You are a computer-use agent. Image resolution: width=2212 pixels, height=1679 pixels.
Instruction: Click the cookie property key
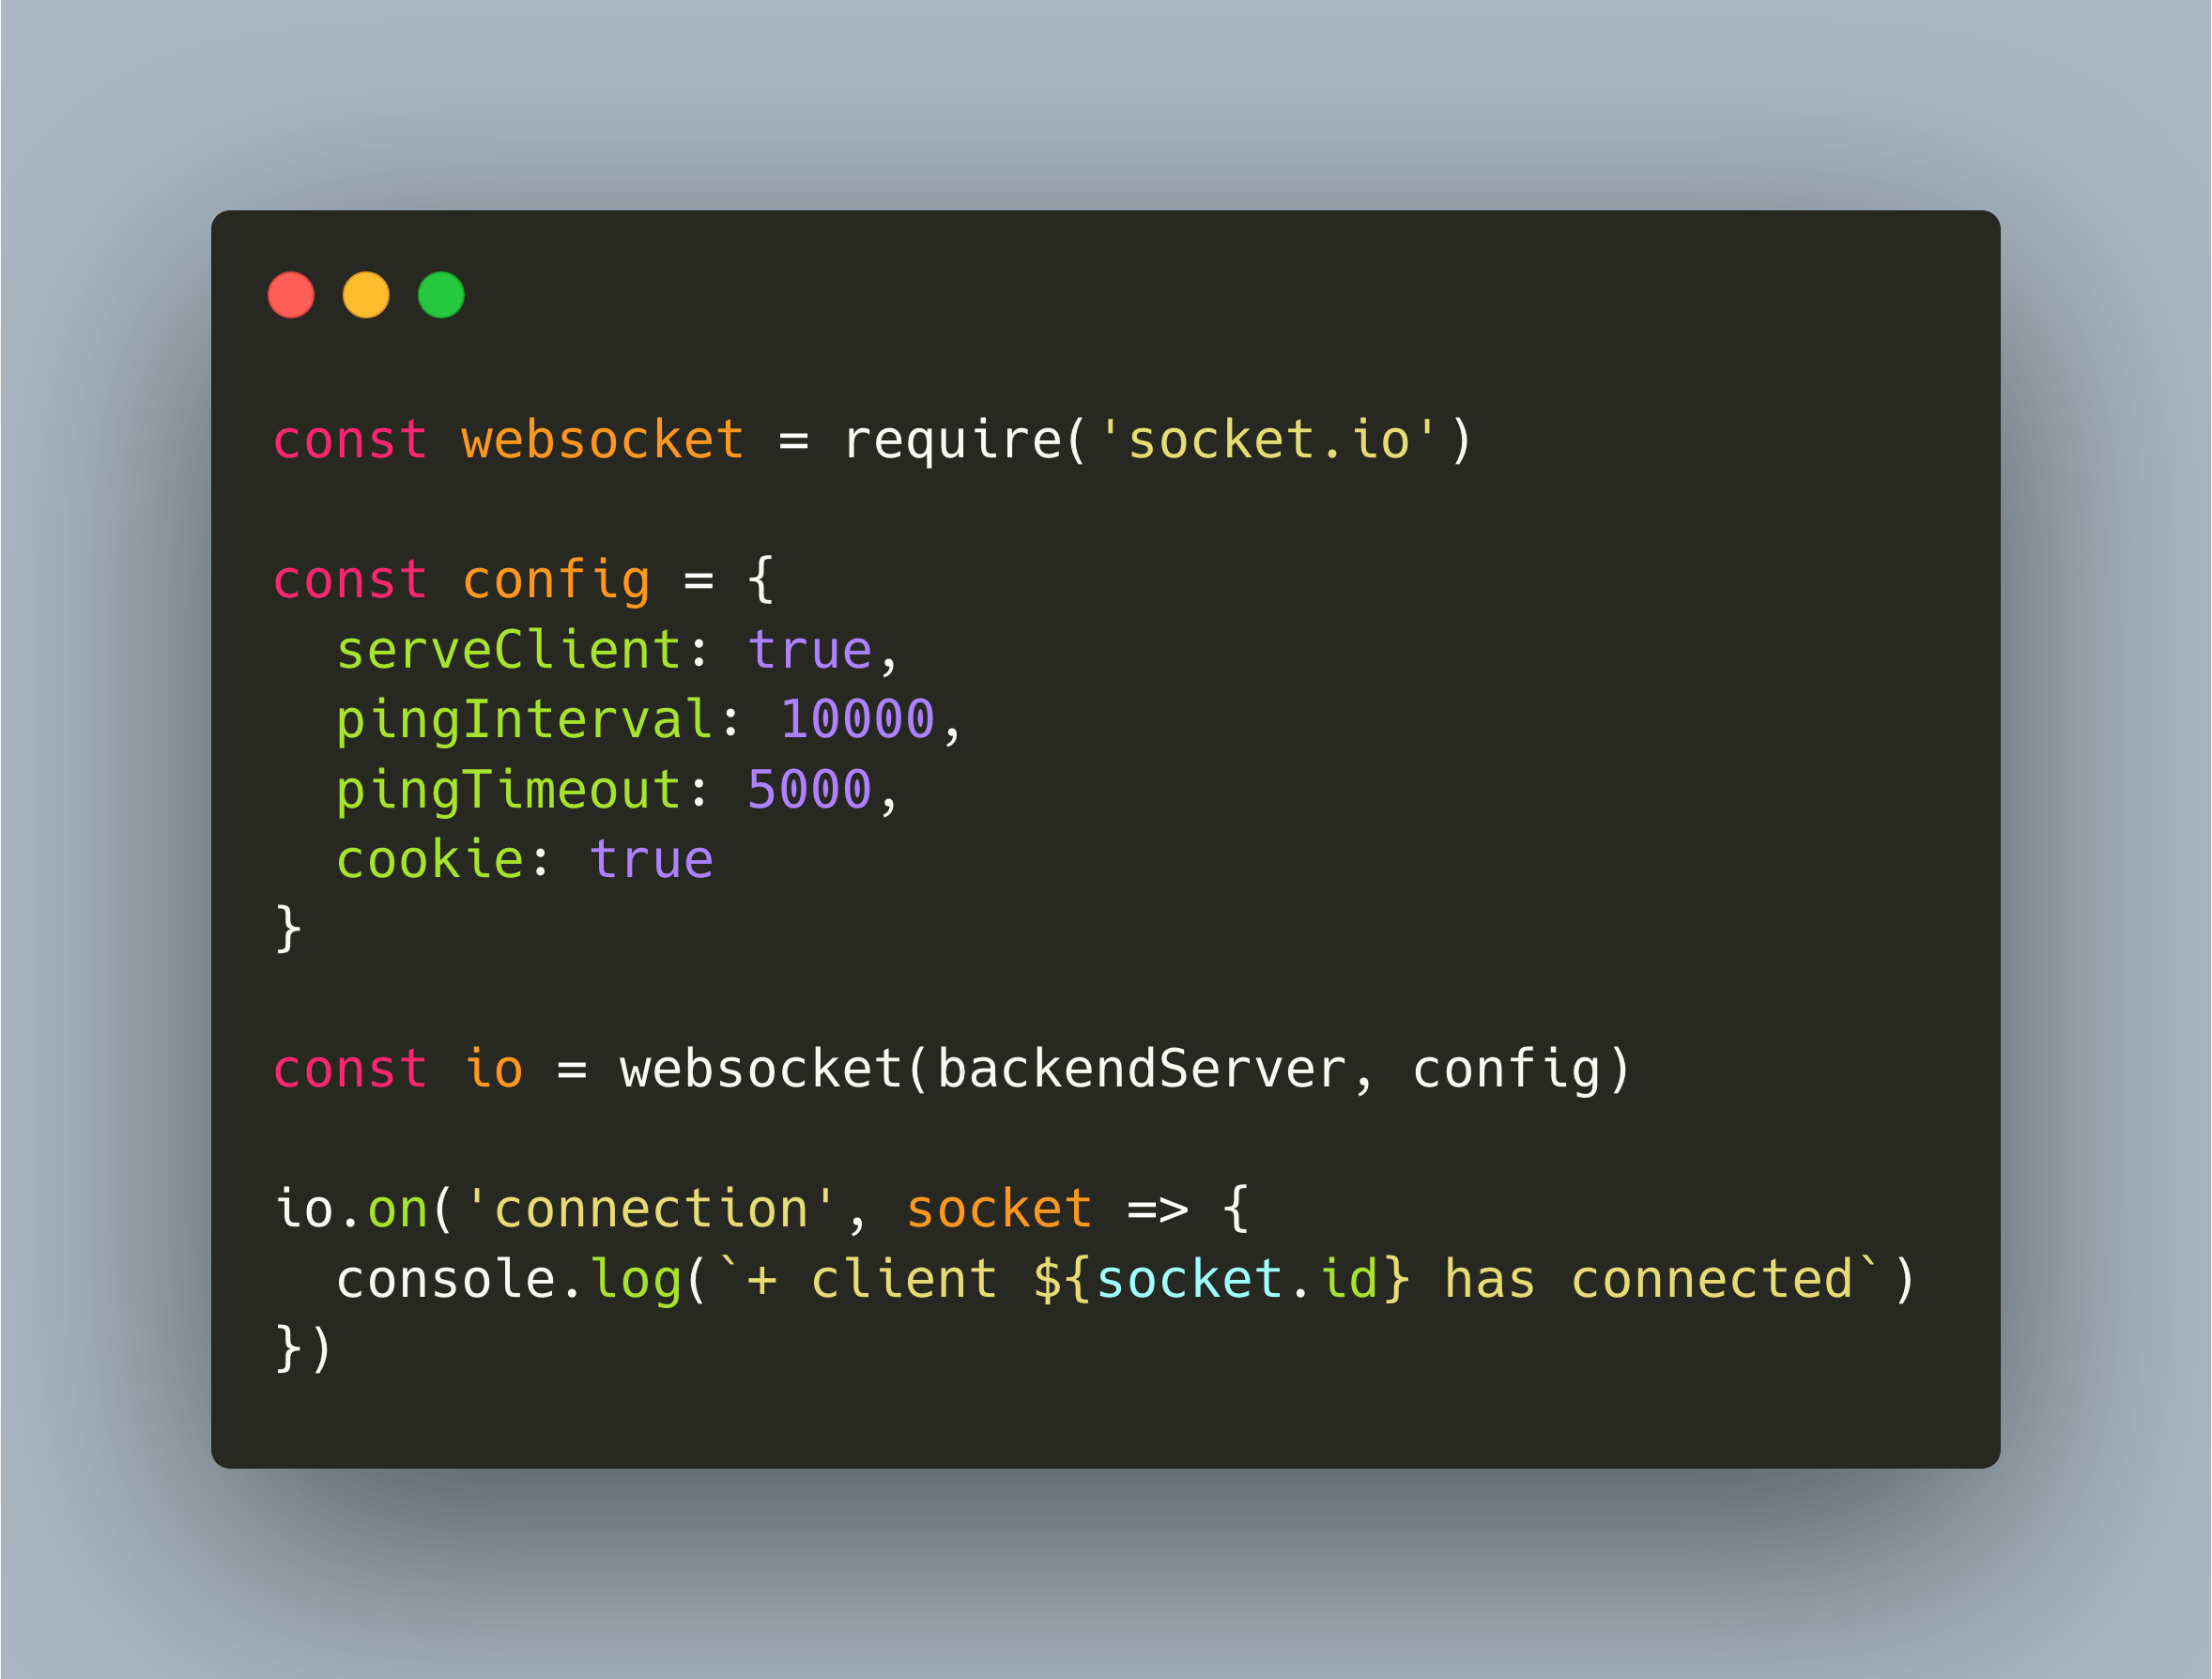pos(430,860)
